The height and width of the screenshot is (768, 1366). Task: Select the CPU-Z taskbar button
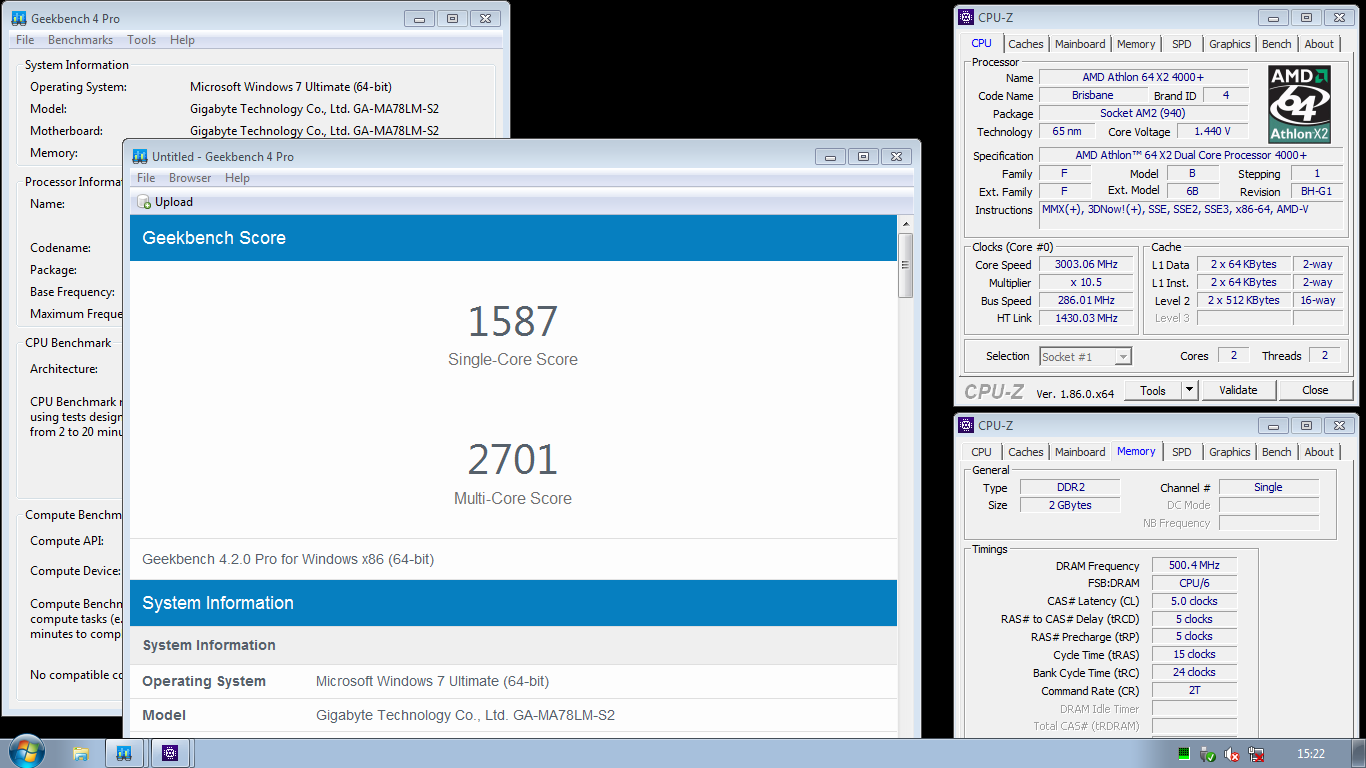tap(170, 753)
